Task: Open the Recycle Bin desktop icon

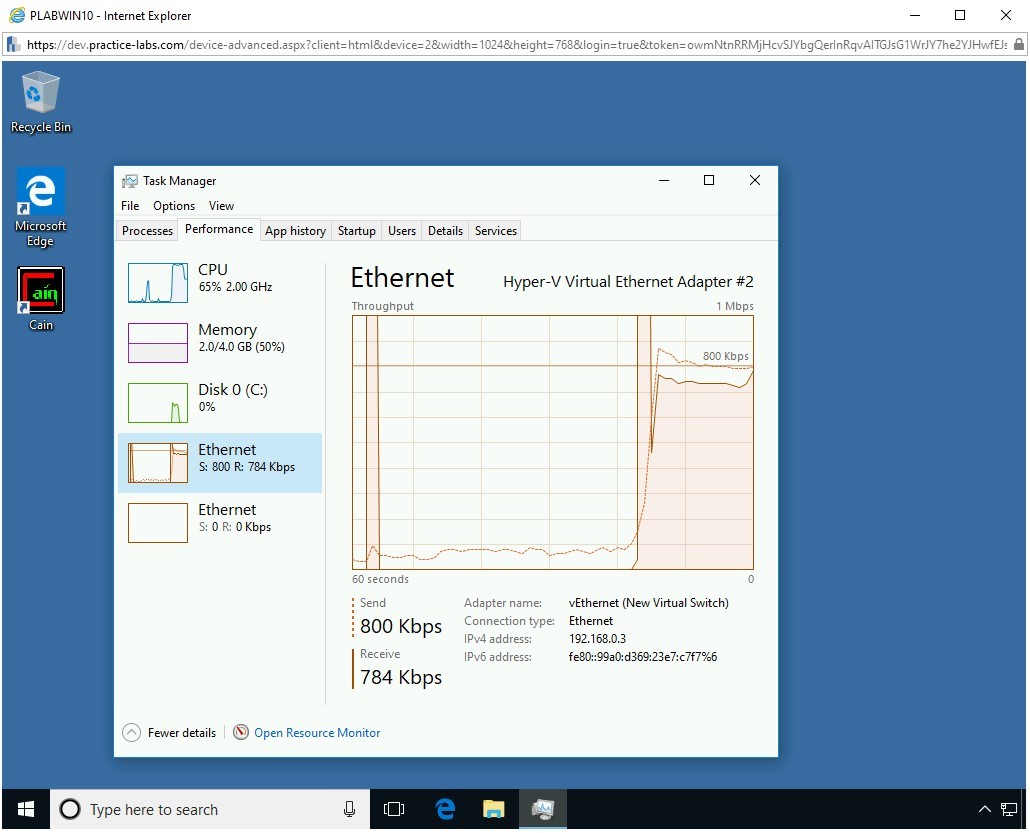Action: coord(40,101)
